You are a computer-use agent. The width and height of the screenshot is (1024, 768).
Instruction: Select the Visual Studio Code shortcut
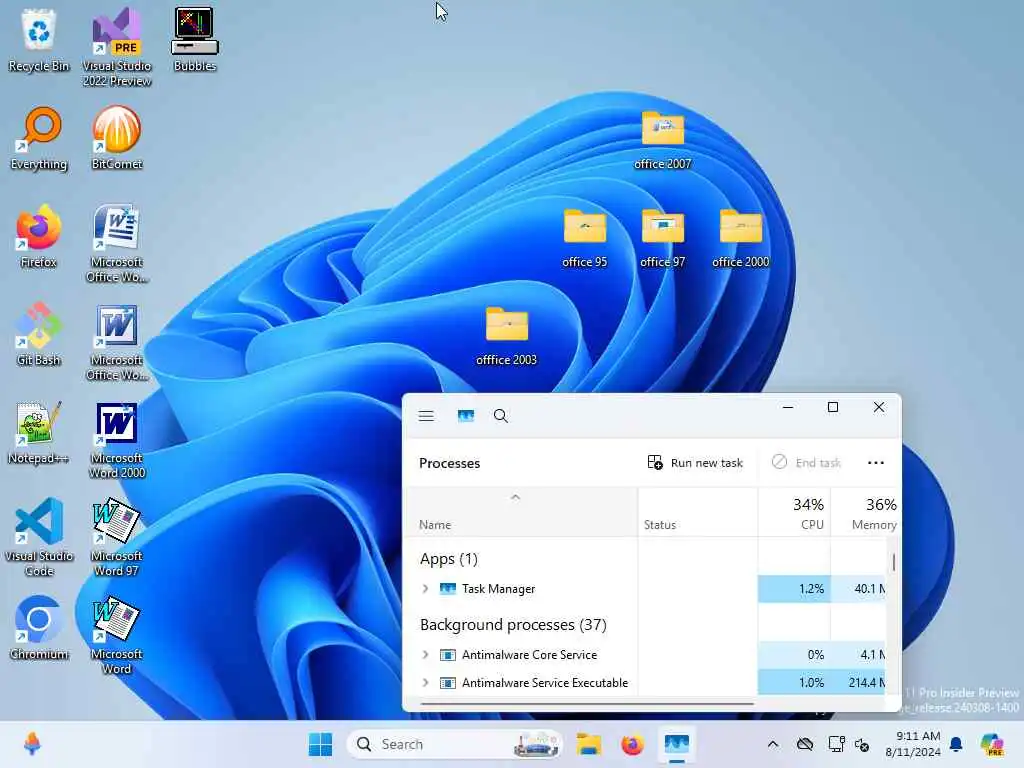pyautogui.click(x=39, y=537)
